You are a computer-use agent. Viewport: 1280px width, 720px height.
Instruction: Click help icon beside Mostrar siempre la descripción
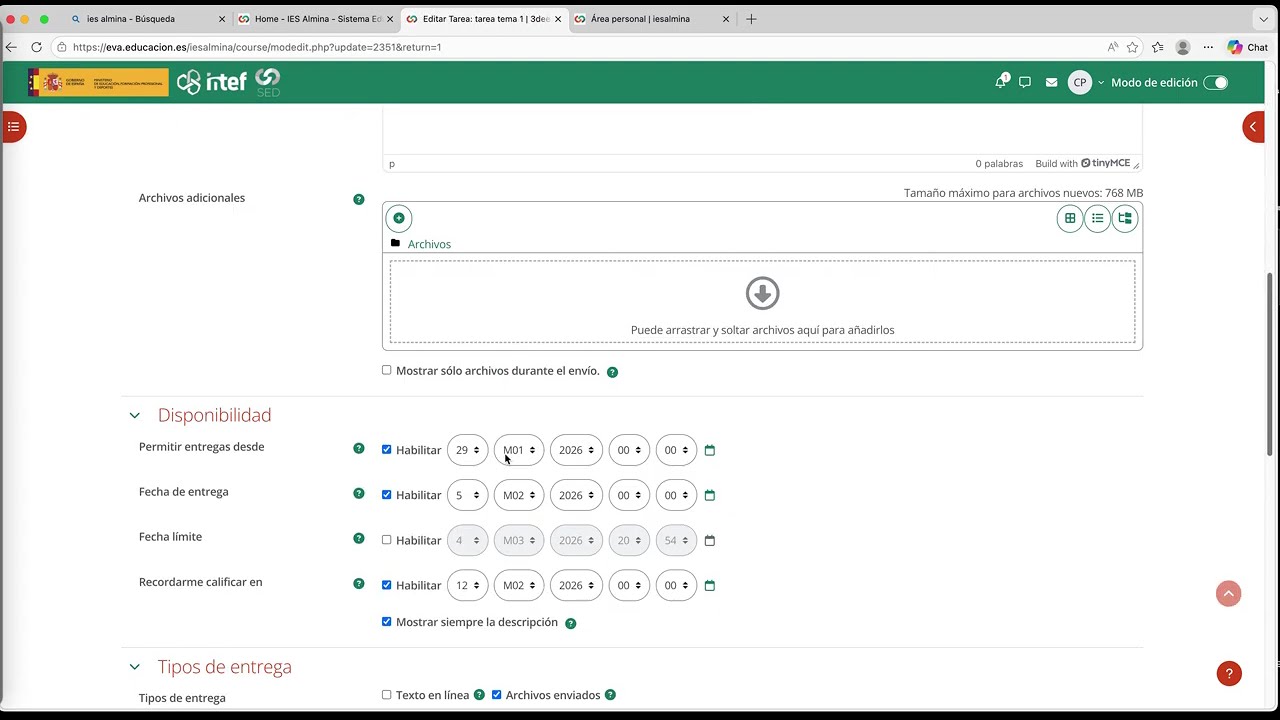coord(571,623)
